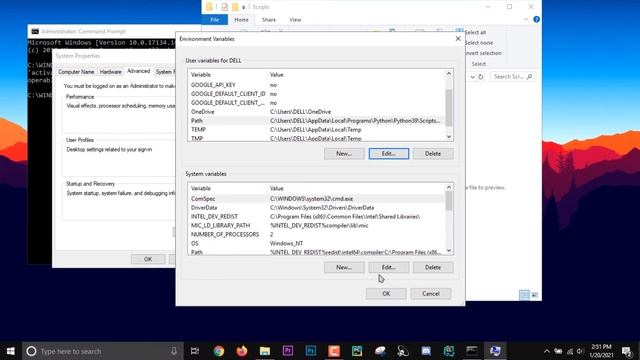
Task: Click the Cortana microphone icon
Action: point(174,351)
